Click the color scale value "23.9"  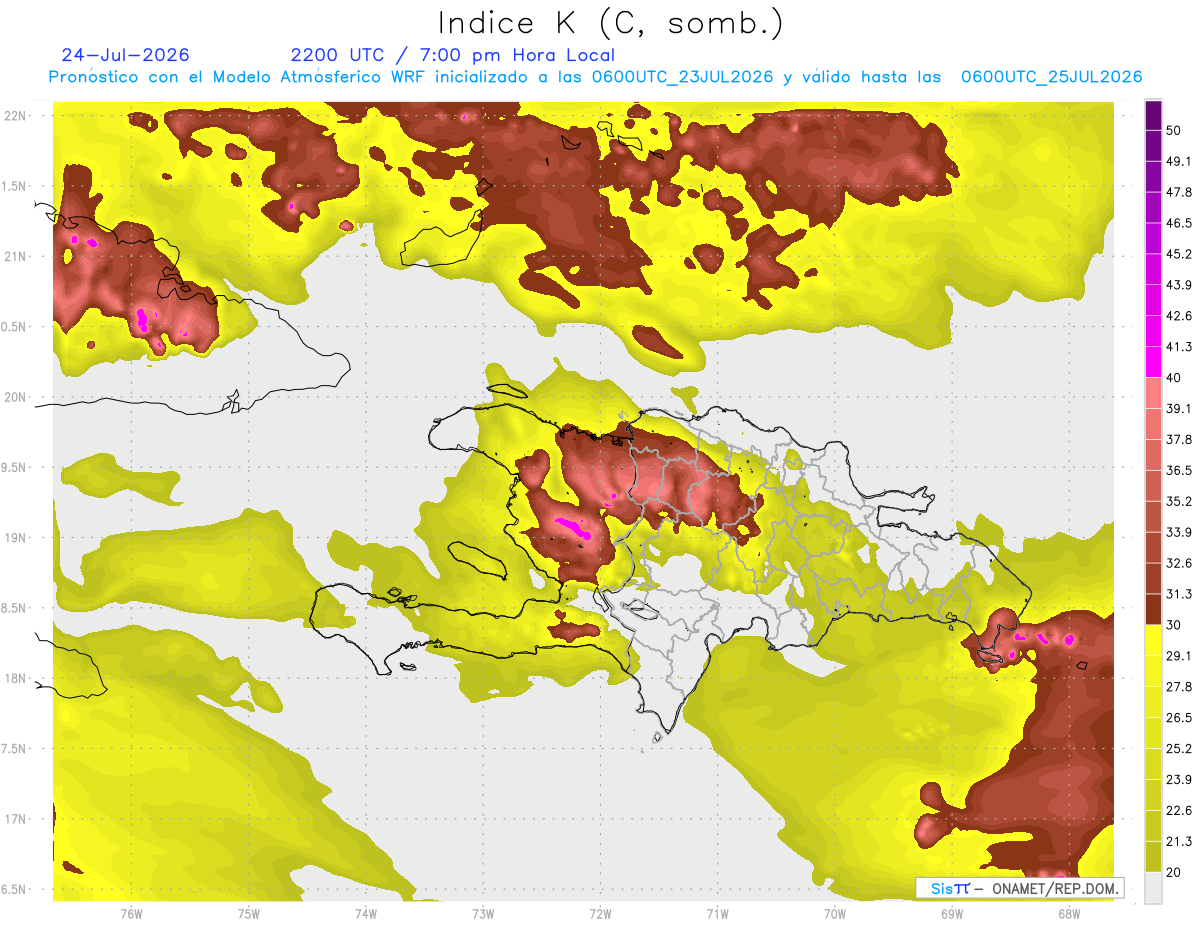tap(1179, 779)
